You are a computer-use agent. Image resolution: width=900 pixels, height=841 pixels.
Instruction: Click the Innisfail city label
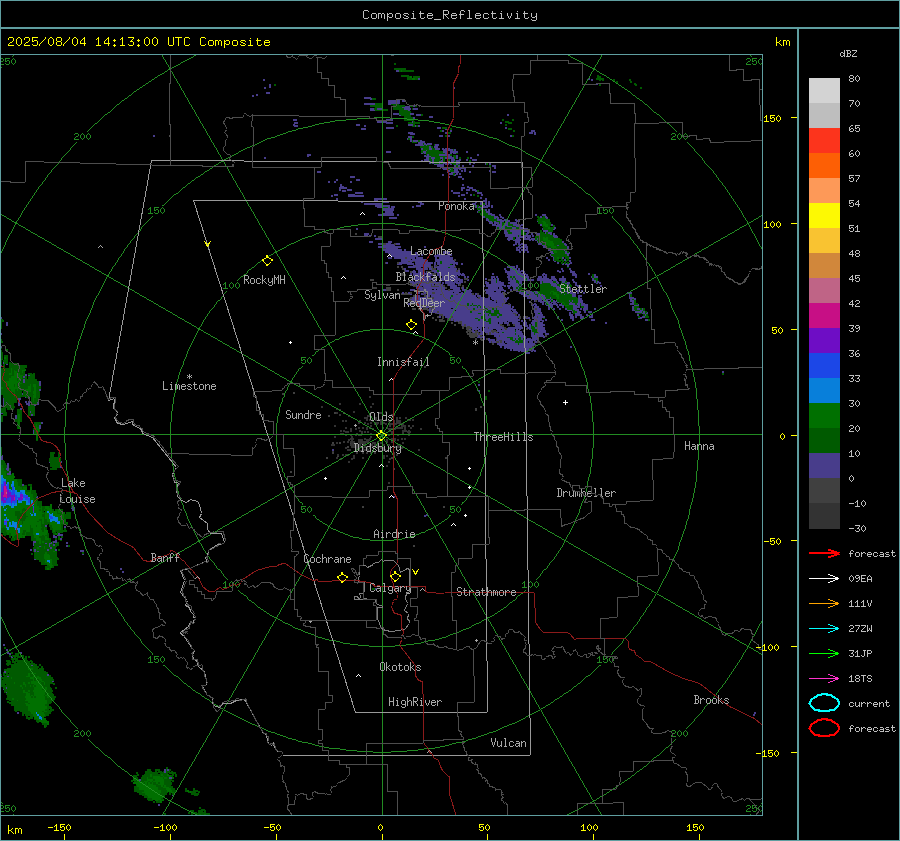[x=403, y=362]
